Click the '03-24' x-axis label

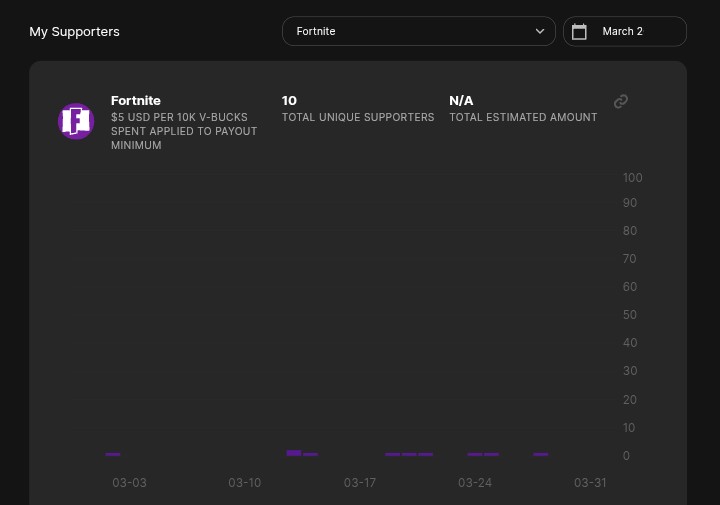475,483
